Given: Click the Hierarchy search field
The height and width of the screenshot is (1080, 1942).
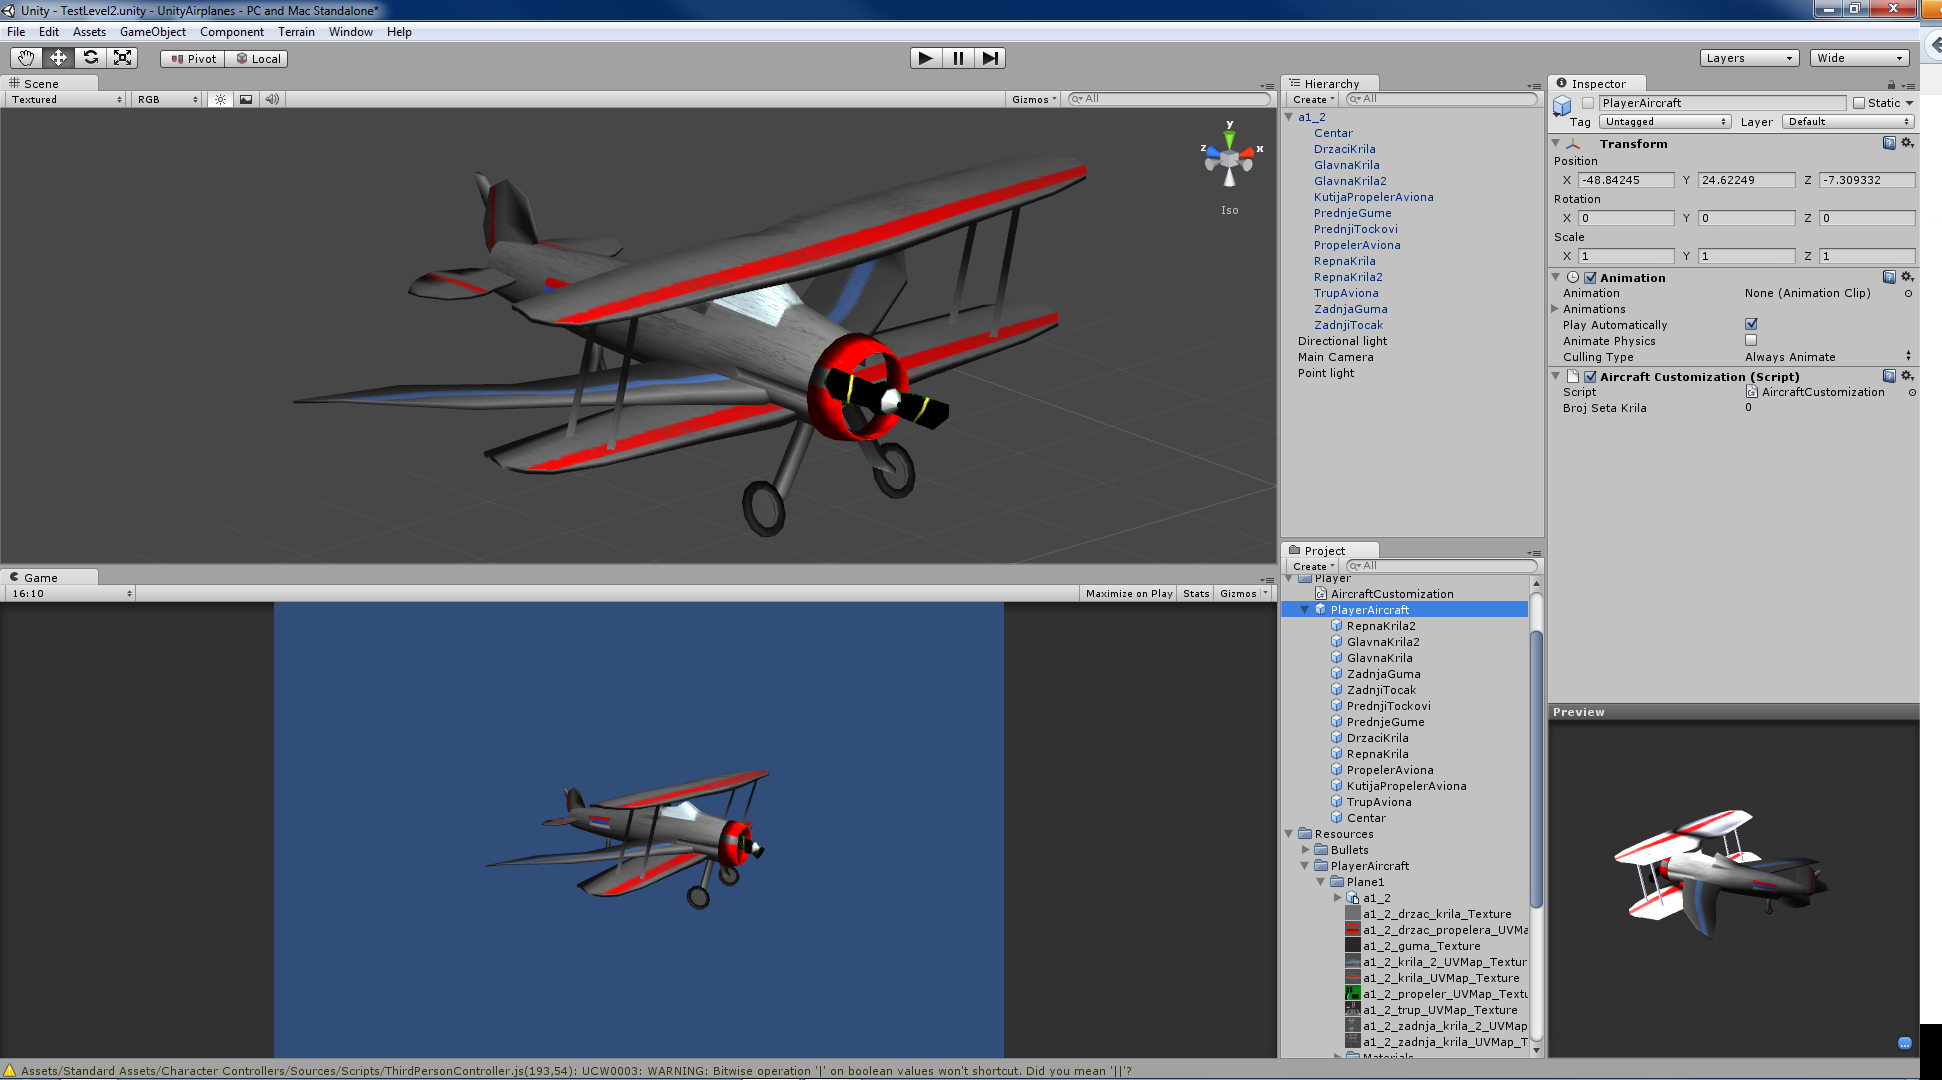Looking at the screenshot, I should tap(1441, 99).
